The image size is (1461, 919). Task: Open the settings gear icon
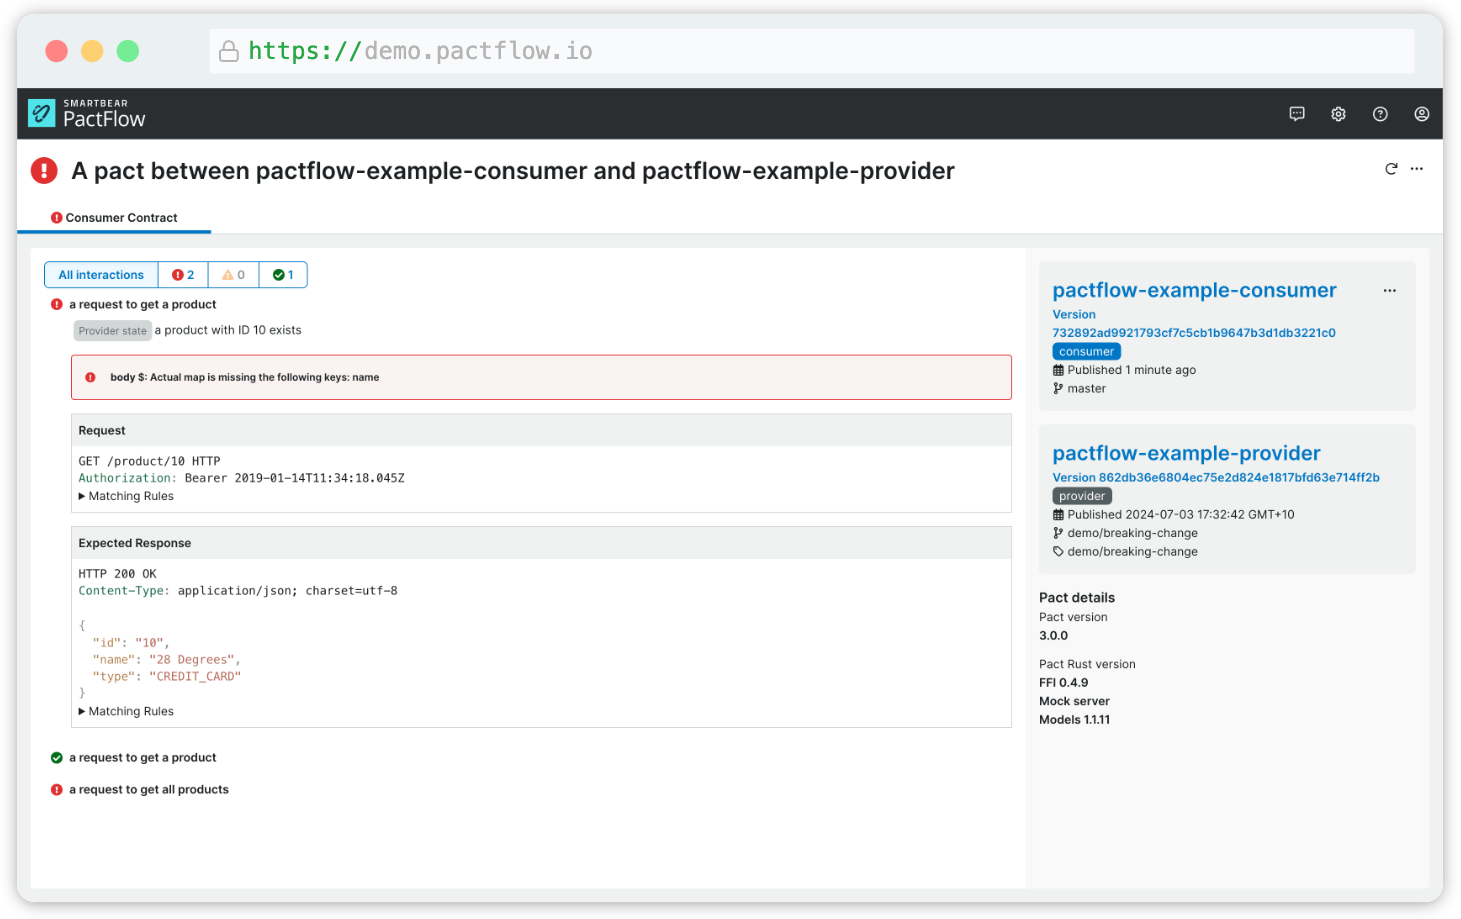pyautogui.click(x=1338, y=114)
